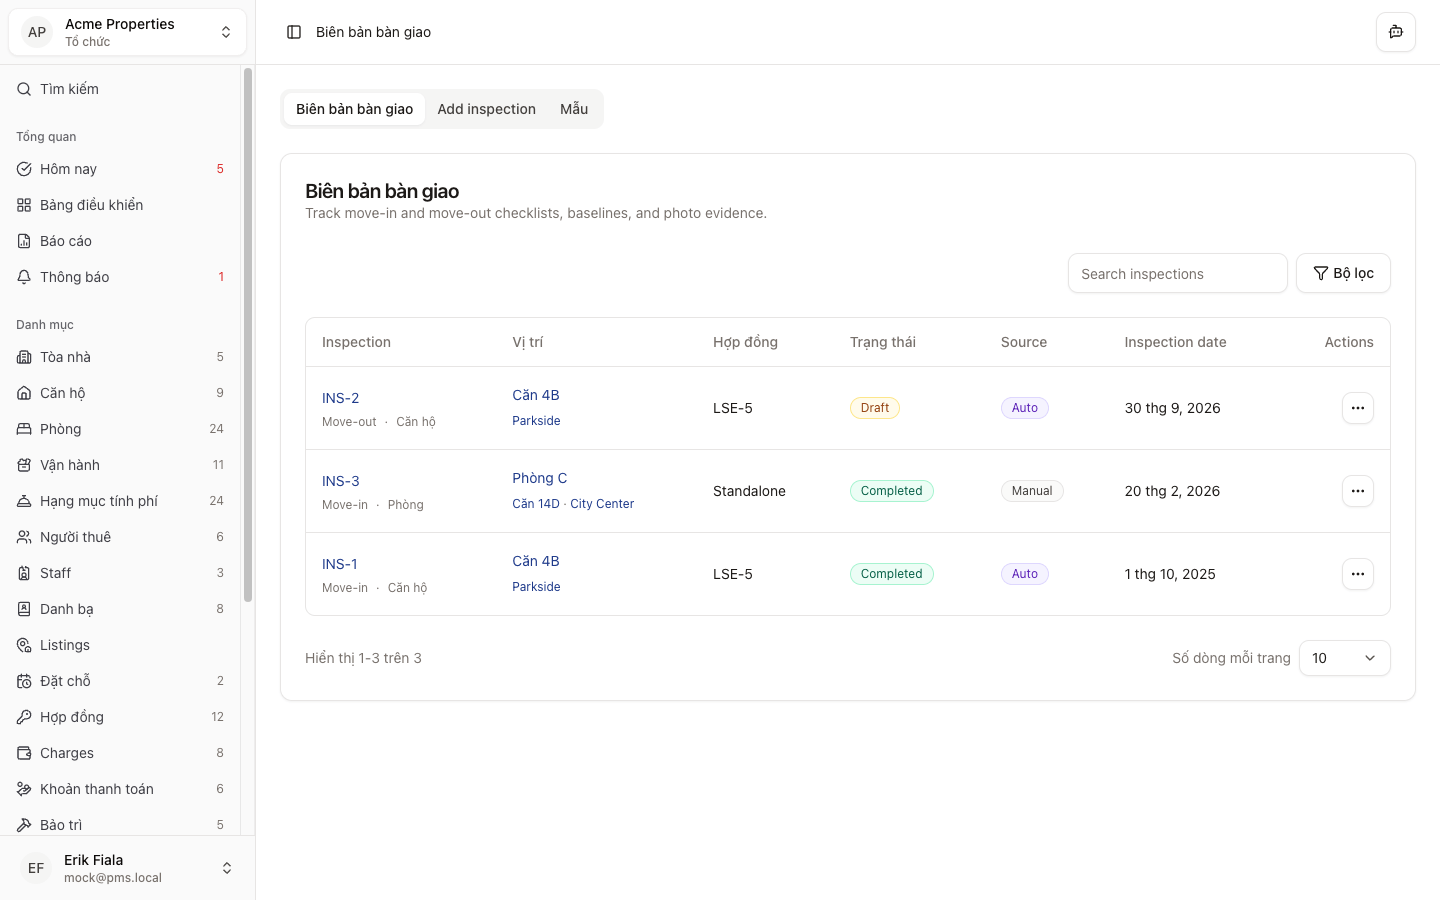The height and width of the screenshot is (900, 1440).
Task: Click the sidebar vertical scrollbar
Action: pos(248,335)
